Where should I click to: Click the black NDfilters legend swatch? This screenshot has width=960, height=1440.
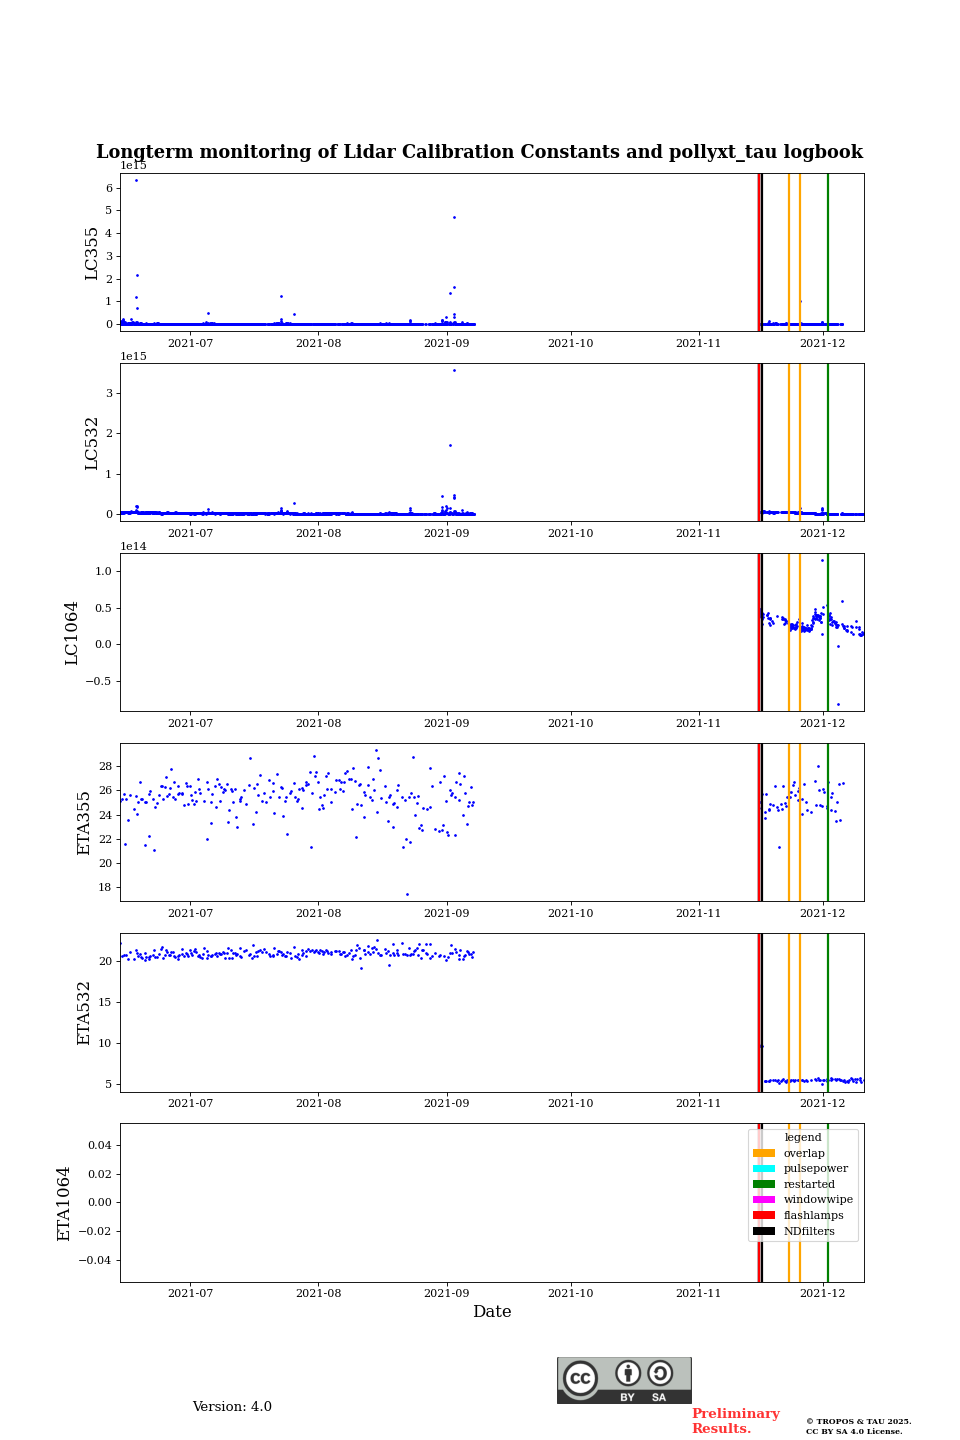[764, 1231]
